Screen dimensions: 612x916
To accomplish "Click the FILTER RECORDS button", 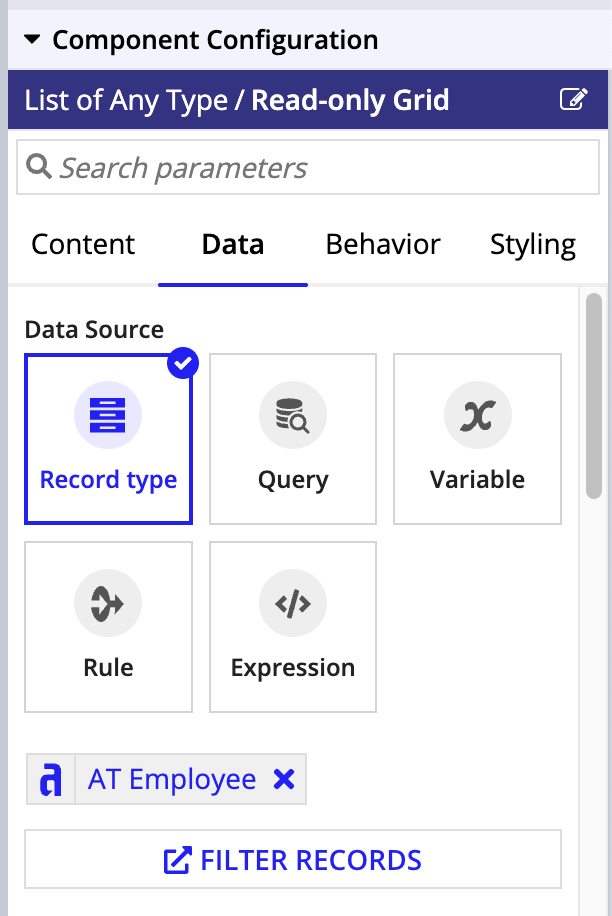I will pyautogui.click(x=293, y=860).
